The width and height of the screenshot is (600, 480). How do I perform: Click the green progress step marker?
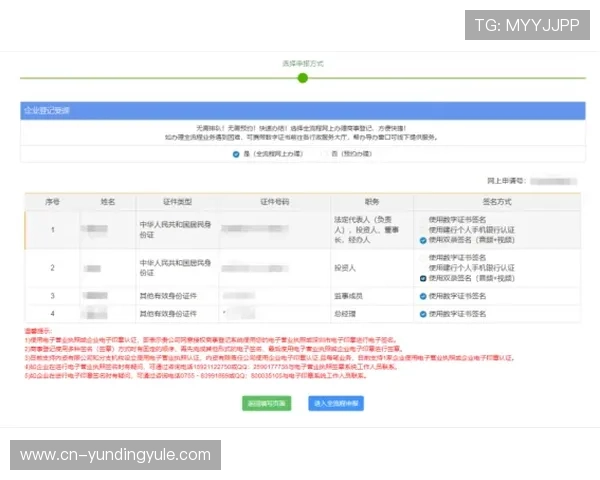pyautogui.click(x=303, y=78)
